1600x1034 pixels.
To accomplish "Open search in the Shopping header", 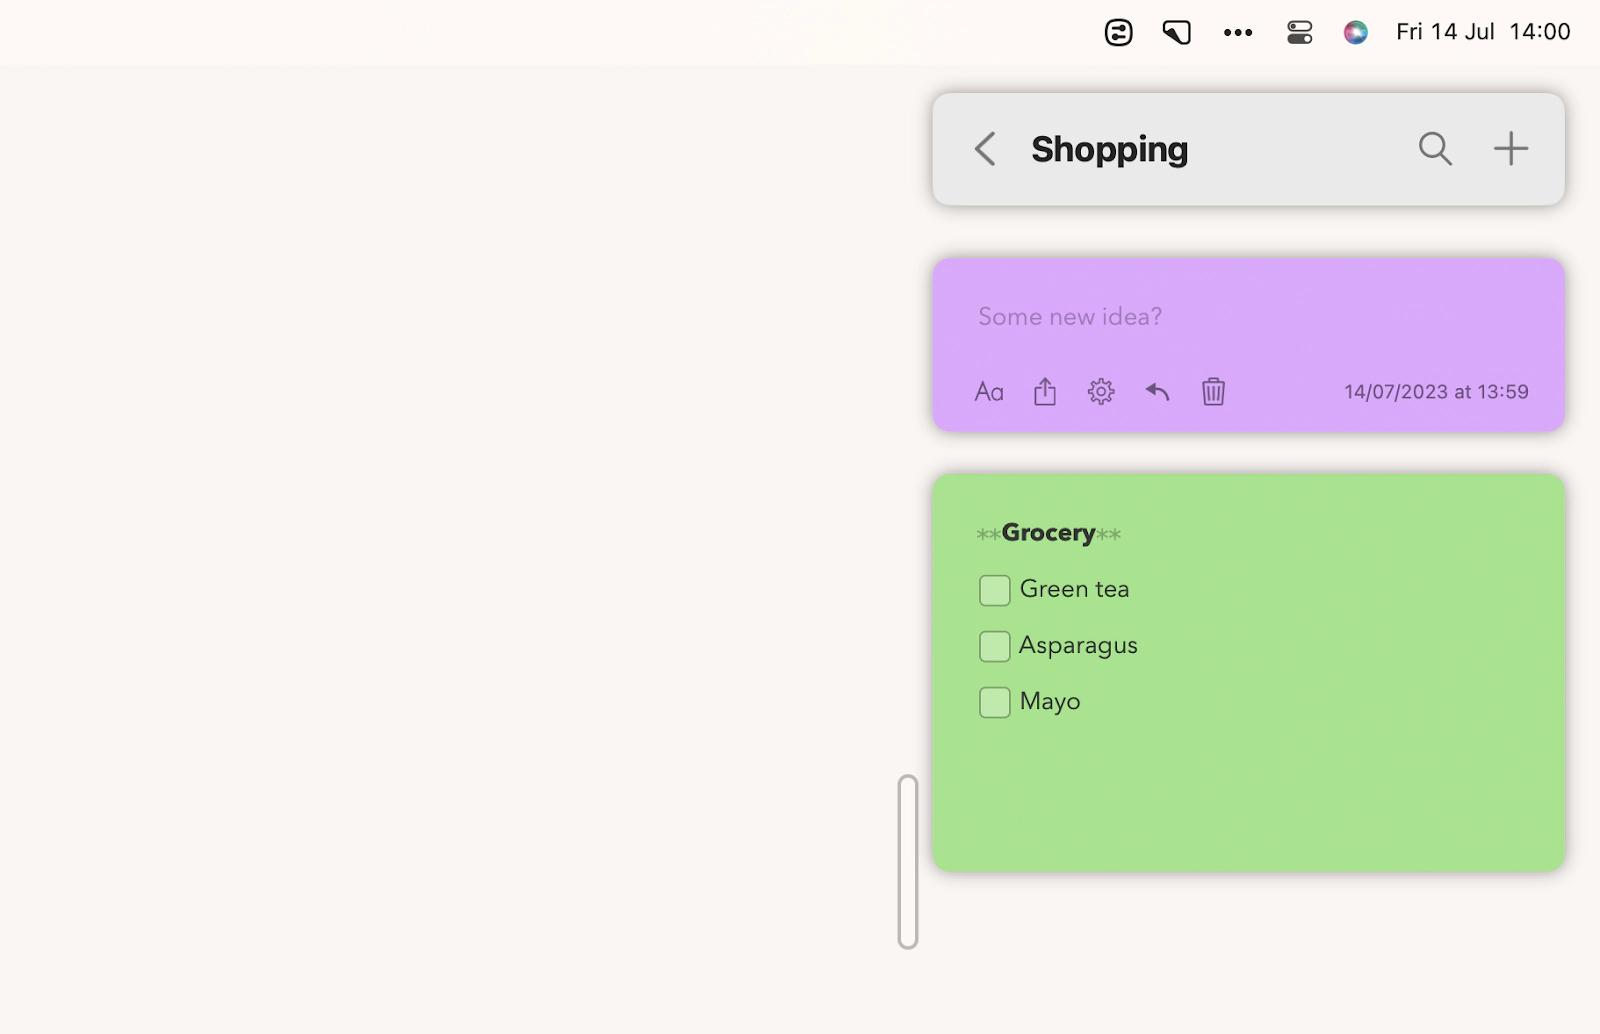I will point(1435,149).
